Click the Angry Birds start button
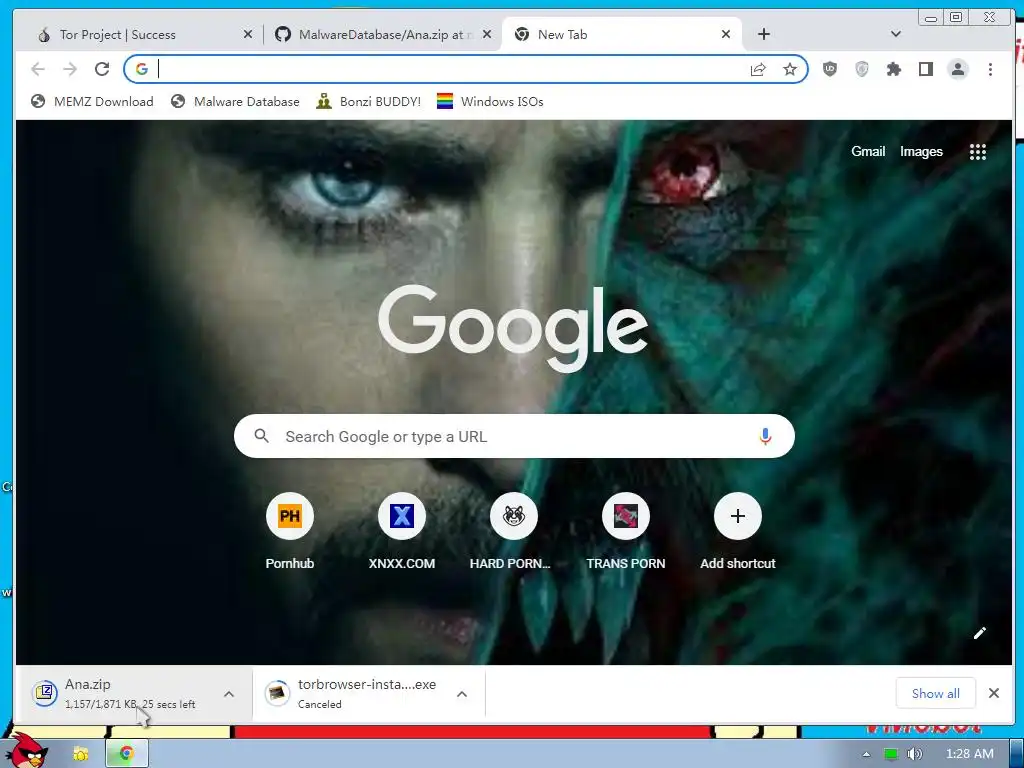 pos(27,750)
